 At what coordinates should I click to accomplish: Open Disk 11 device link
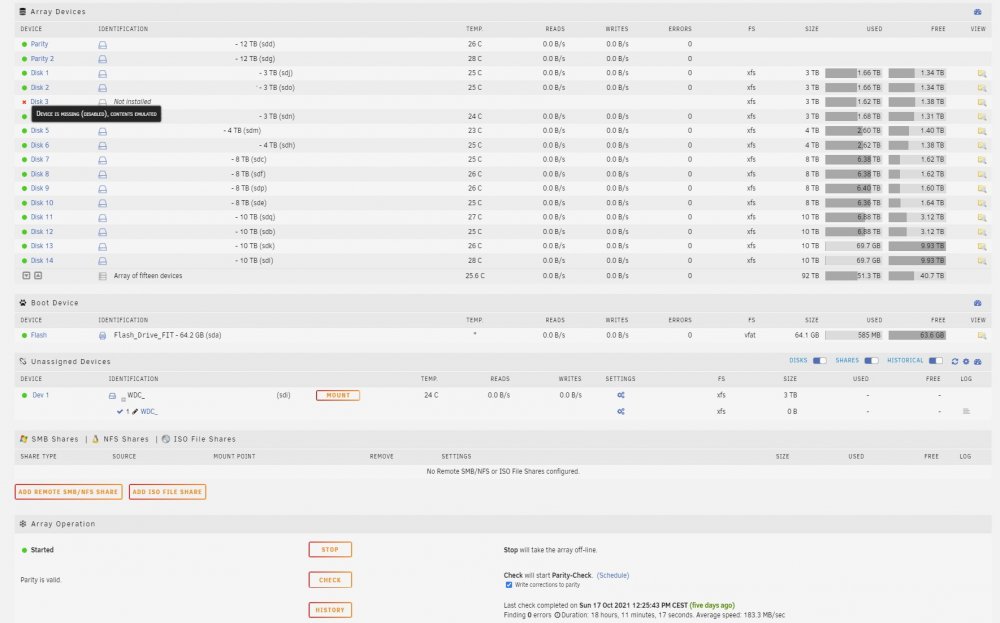[x=41, y=217]
